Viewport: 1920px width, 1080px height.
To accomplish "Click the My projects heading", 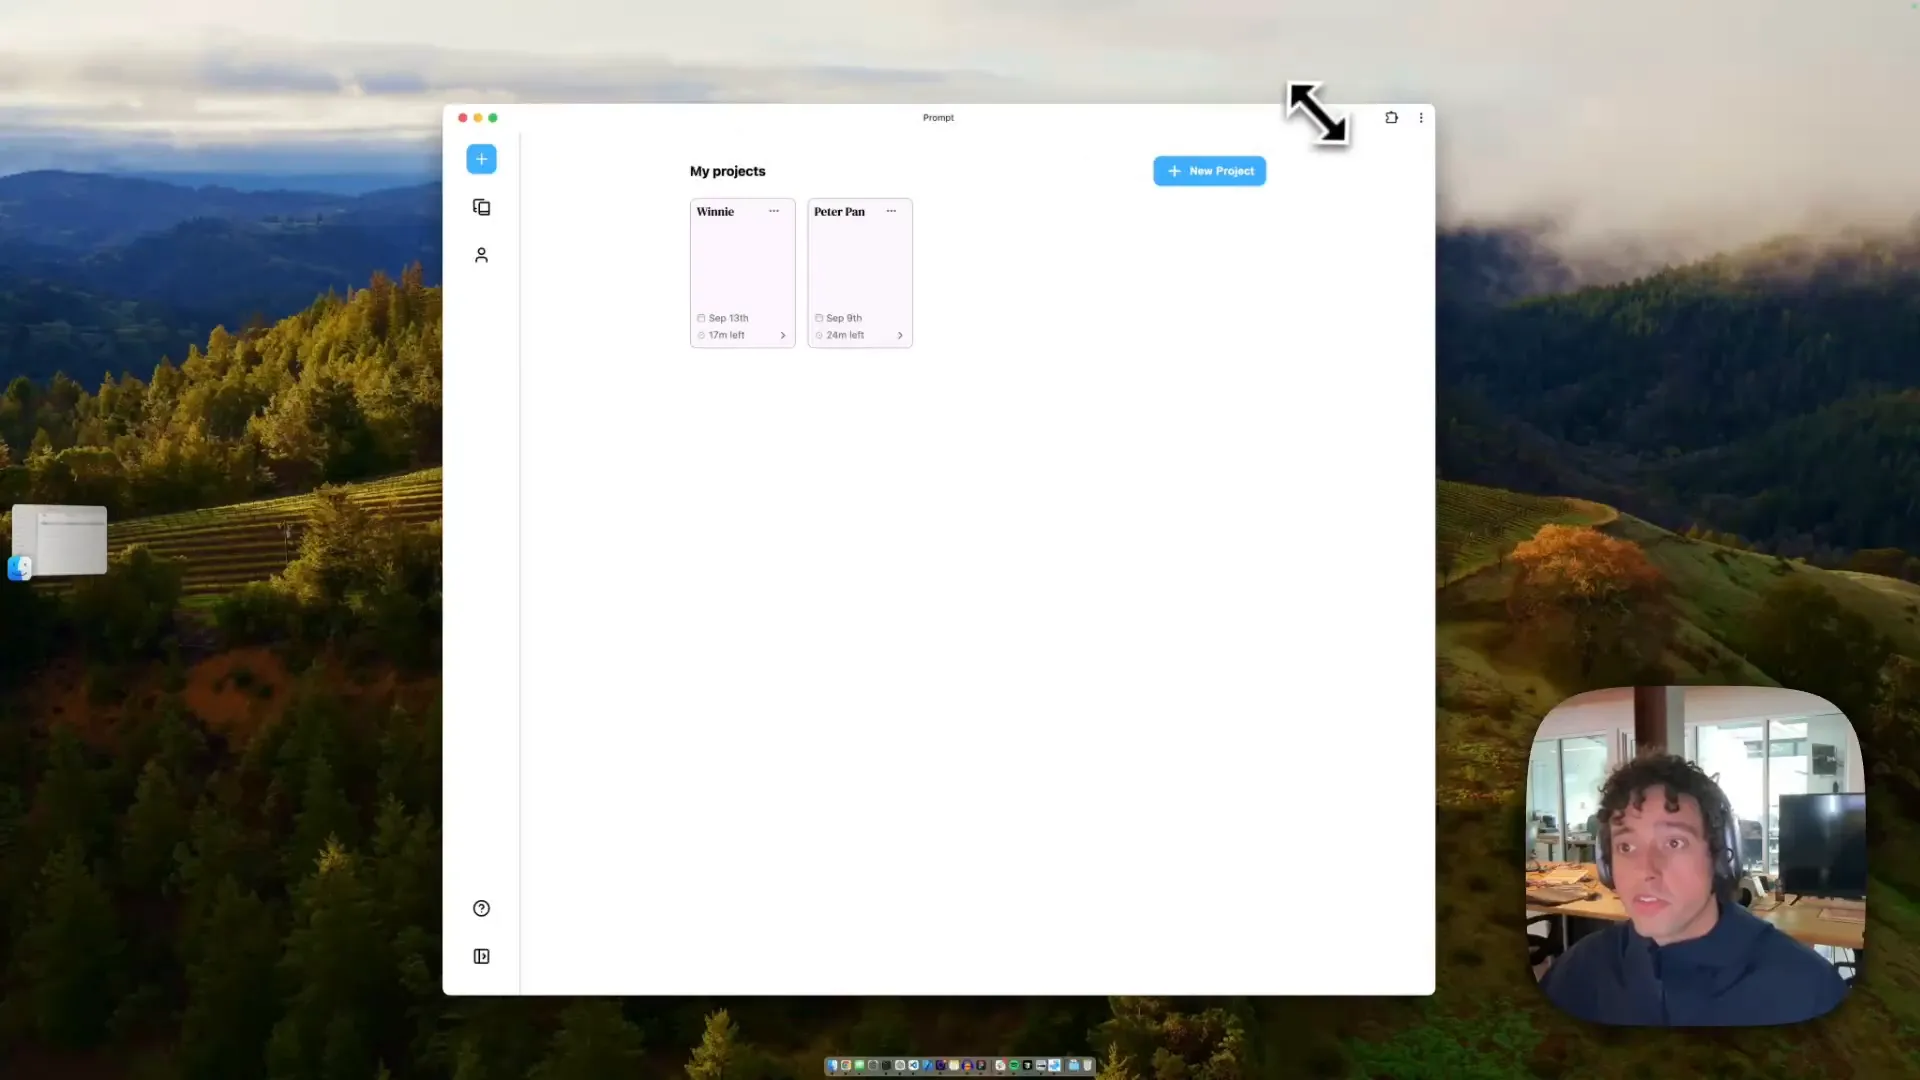I will 727,171.
